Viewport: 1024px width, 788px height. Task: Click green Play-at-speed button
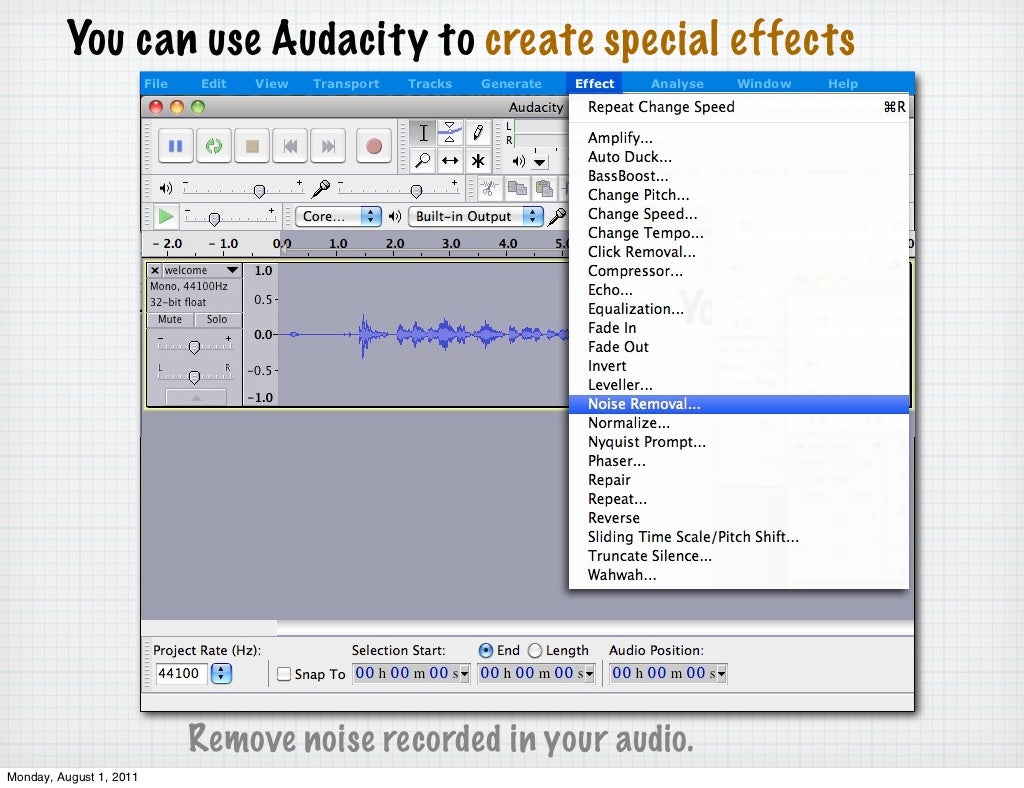[x=166, y=216]
